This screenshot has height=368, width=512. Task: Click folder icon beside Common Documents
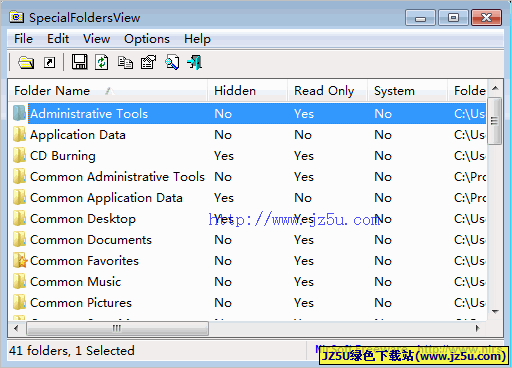pos(19,240)
